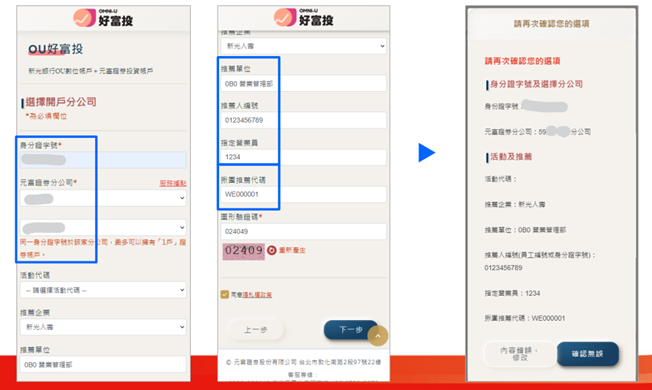Image resolution: width=652 pixels, height=390 pixels.
Task: Click the 指定營業員：1234 confirmation text
Action: [x=512, y=294]
